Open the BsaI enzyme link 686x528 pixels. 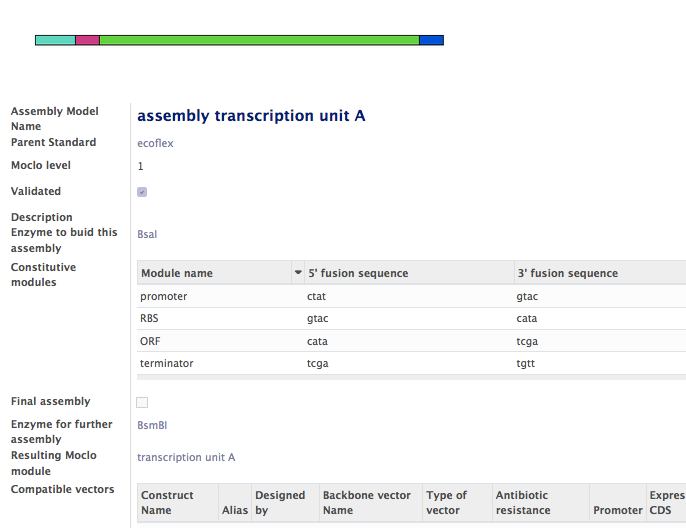point(147,234)
